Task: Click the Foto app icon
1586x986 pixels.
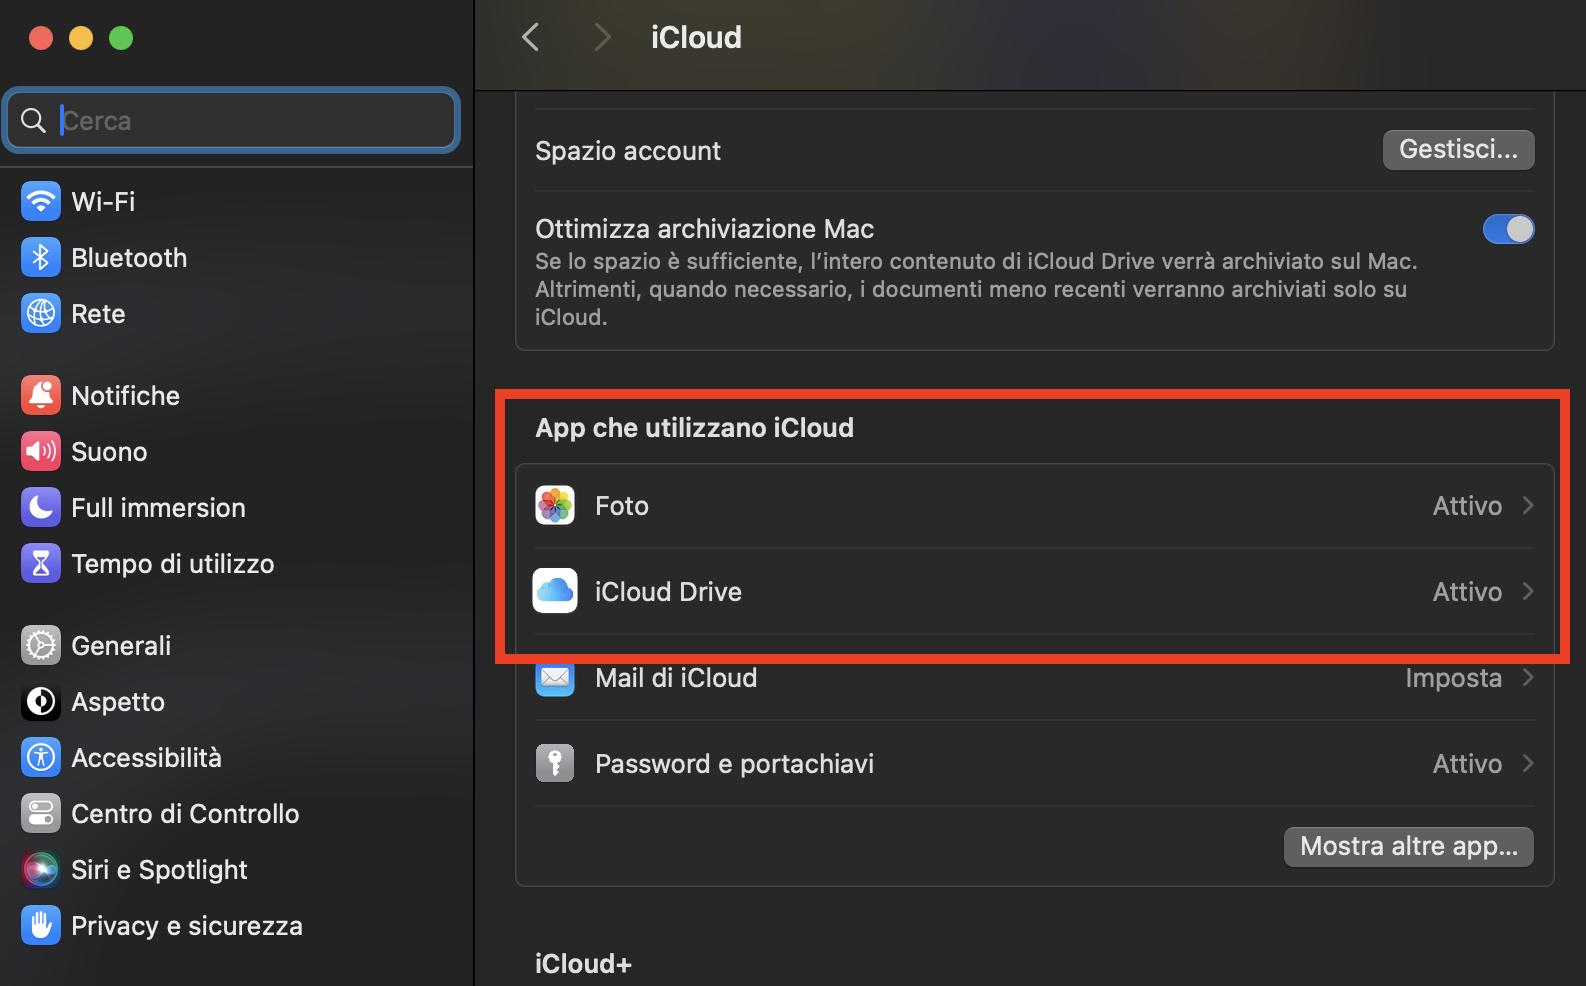Action: tap(555, 505)
